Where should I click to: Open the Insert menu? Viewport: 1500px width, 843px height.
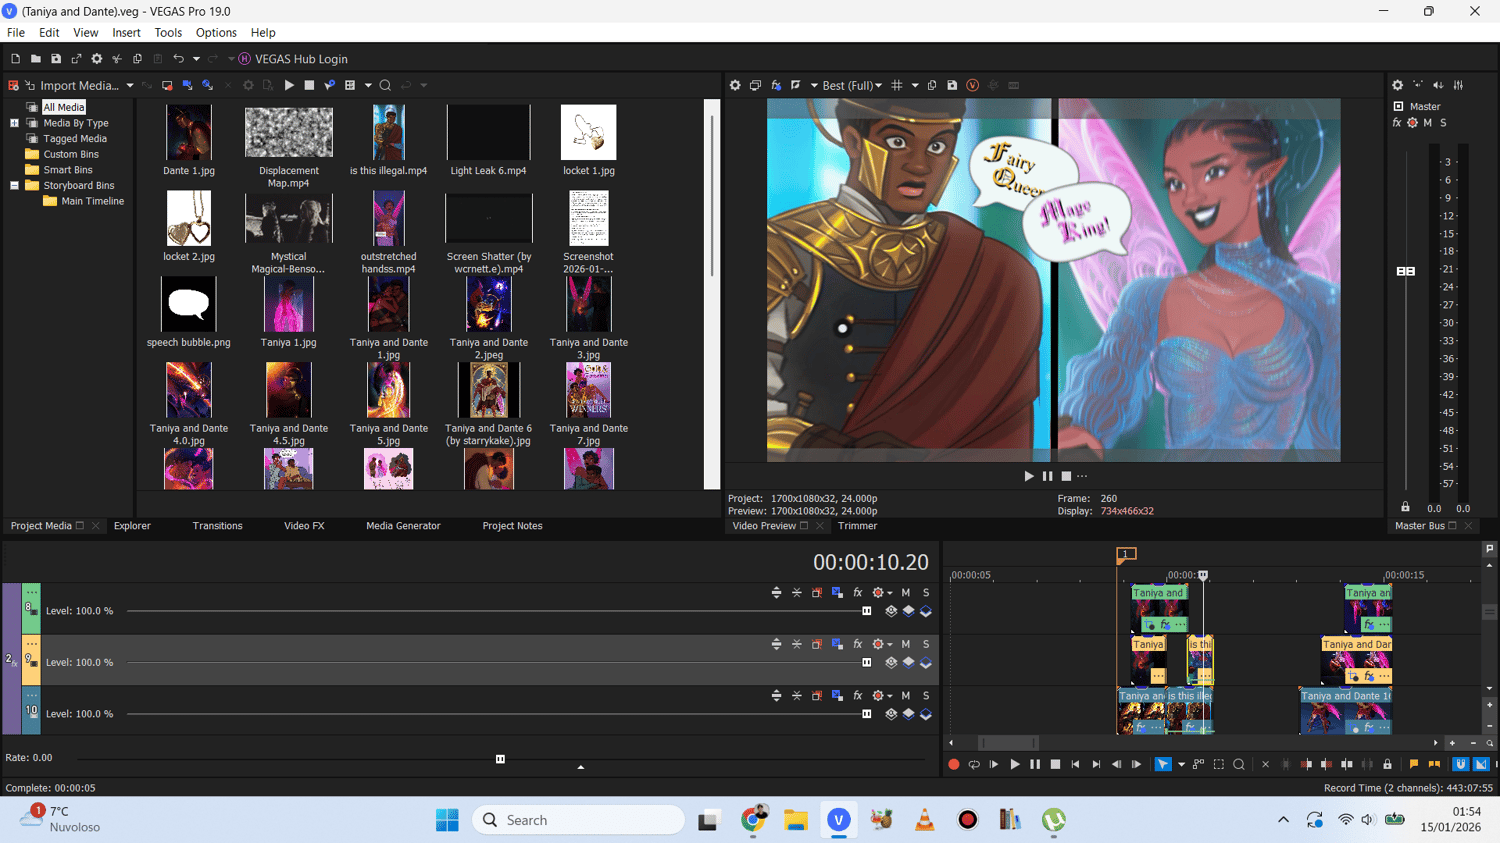click(126, 33)
